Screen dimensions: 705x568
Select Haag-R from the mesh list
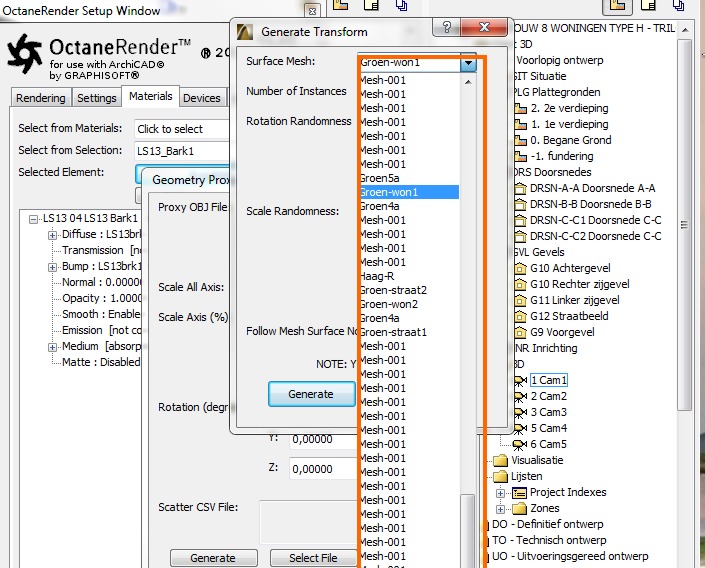click(378, 276)
